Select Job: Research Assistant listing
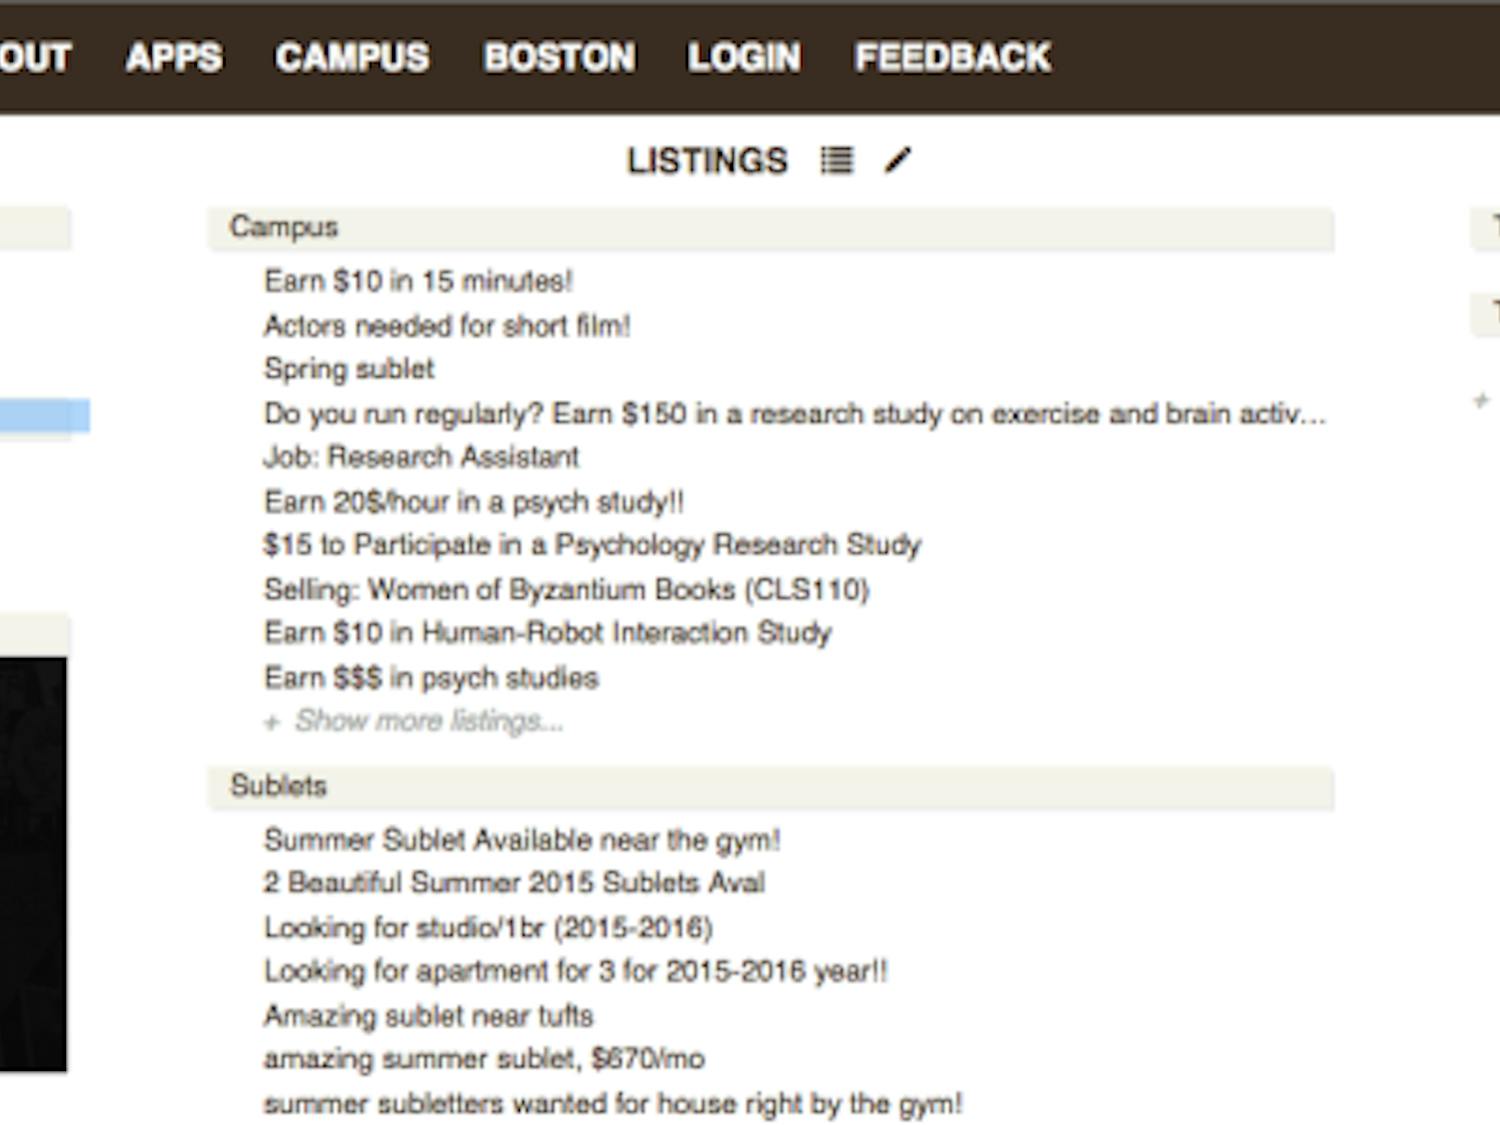Viewport: 1500px width, 1125px height. 421,457
